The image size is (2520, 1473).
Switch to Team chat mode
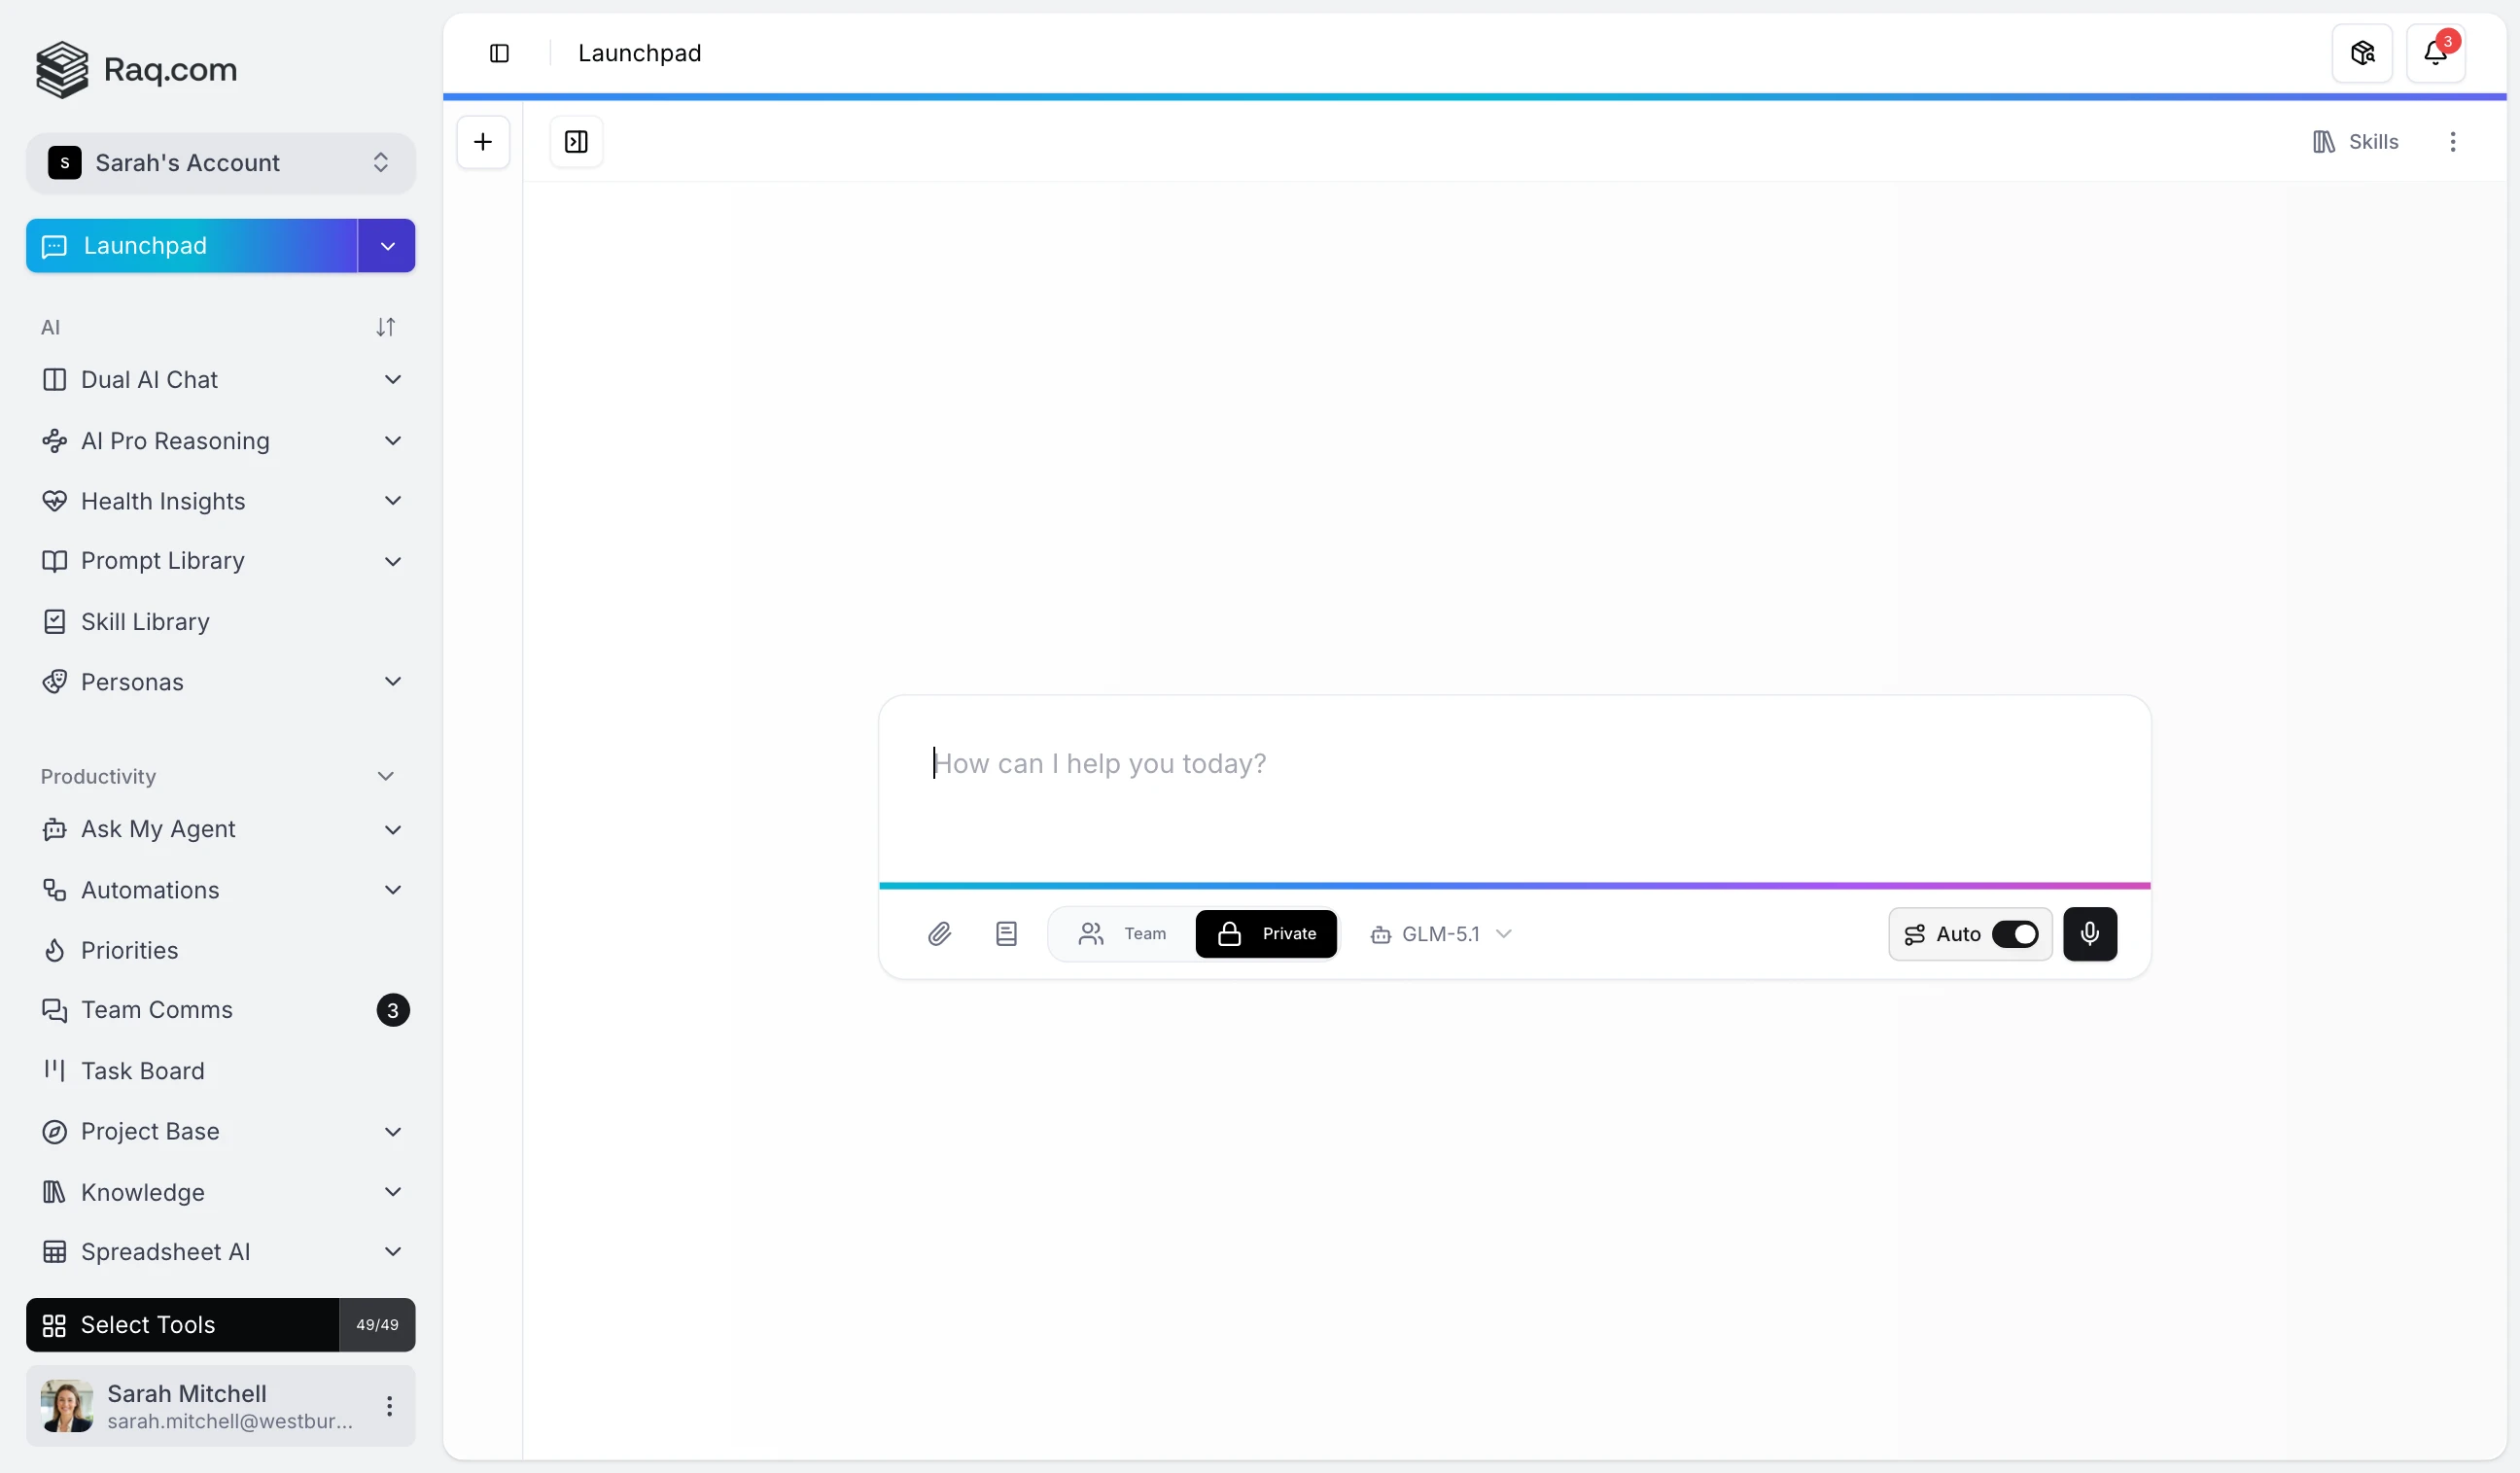click(x=1122, y=933)
